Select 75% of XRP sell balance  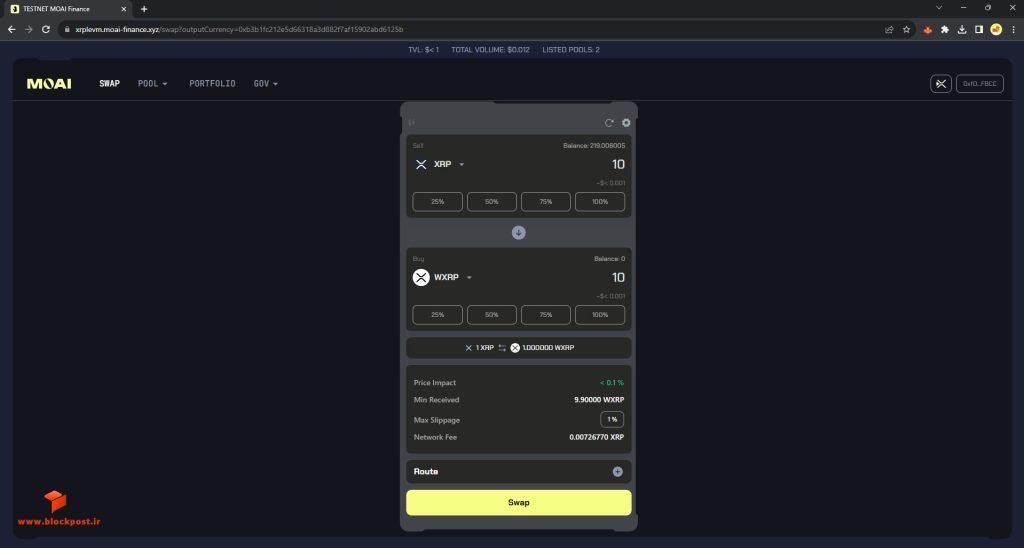pos(546,202)
